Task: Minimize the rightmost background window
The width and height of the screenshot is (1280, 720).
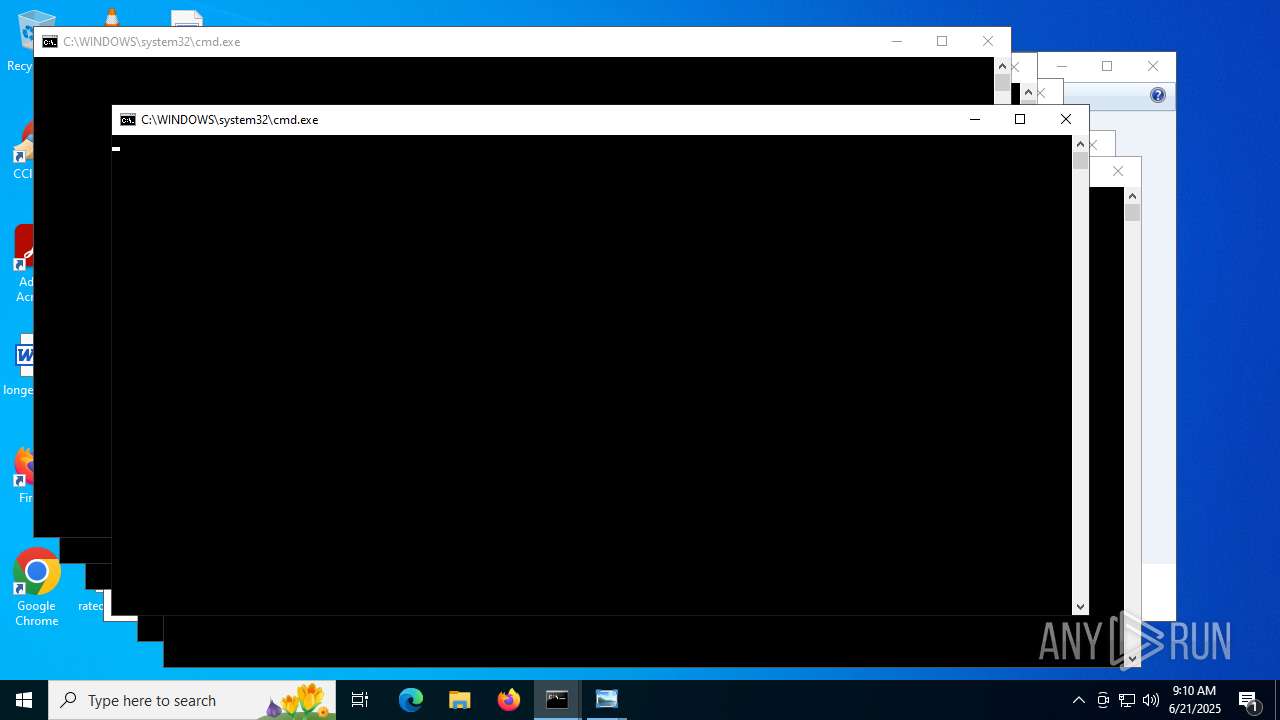Action: [x=1062, y=67]
